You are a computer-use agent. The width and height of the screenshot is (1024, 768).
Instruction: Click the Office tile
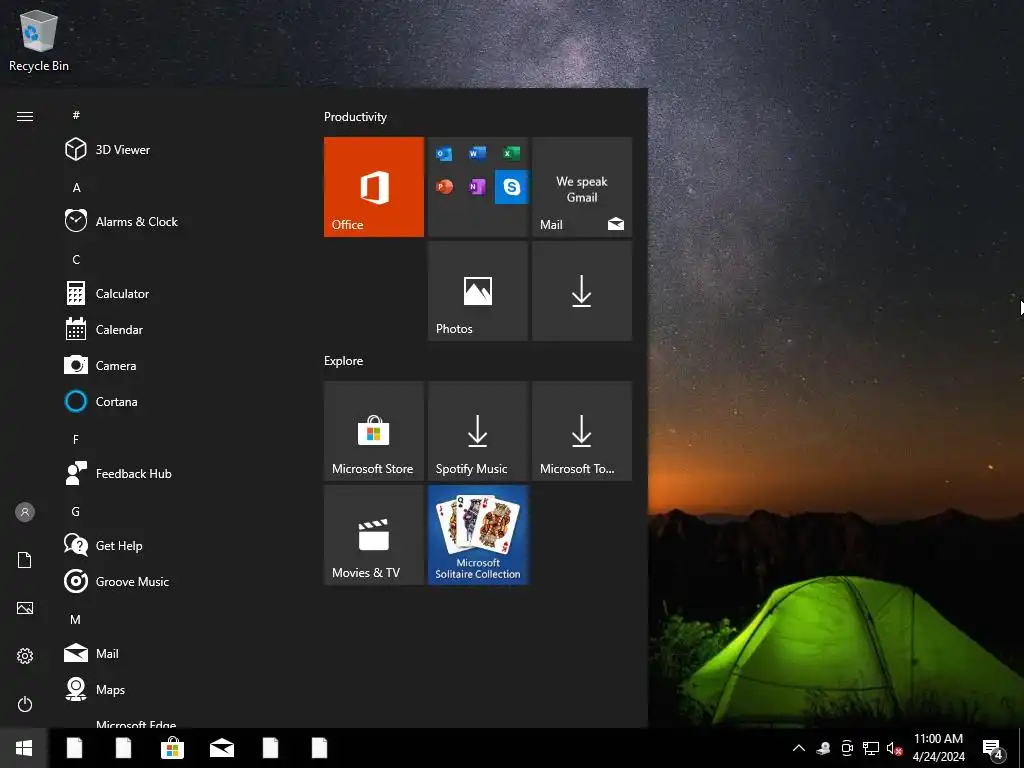tap(374, 187)
